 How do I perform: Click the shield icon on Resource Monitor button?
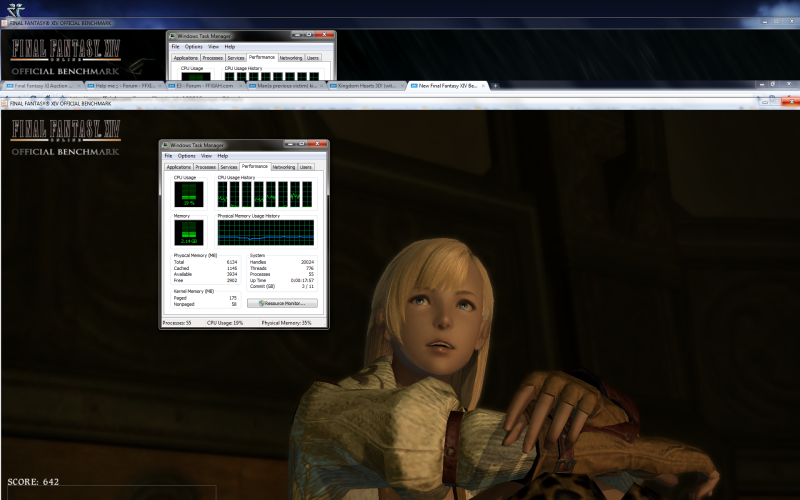click(261, 303)
